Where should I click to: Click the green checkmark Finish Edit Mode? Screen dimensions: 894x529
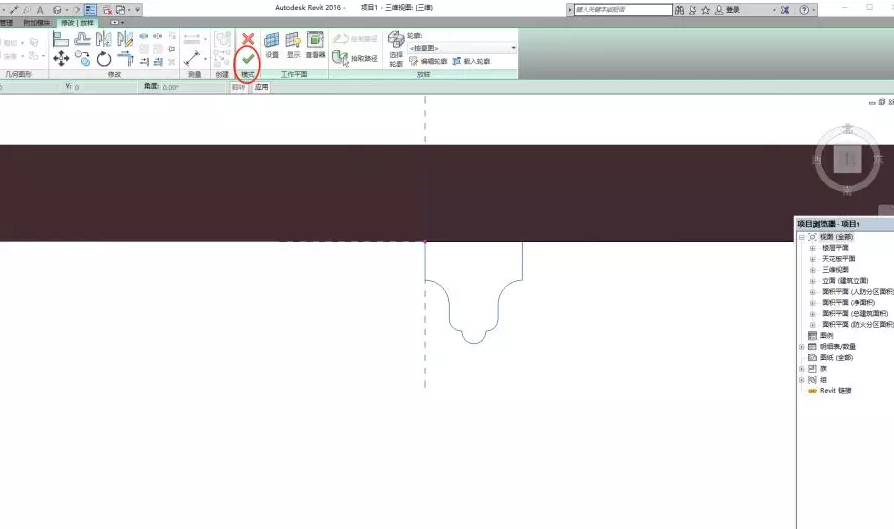[x=247, y=59]
